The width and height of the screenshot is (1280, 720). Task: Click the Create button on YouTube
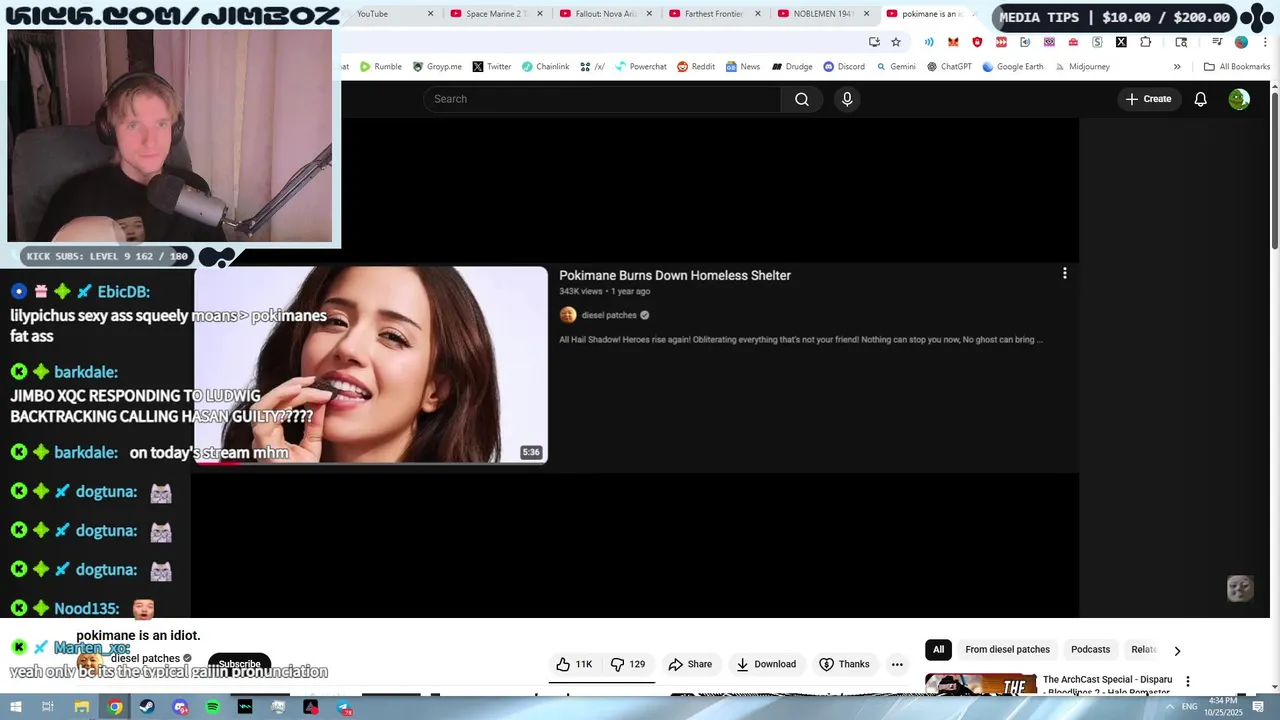point(1148,99)
